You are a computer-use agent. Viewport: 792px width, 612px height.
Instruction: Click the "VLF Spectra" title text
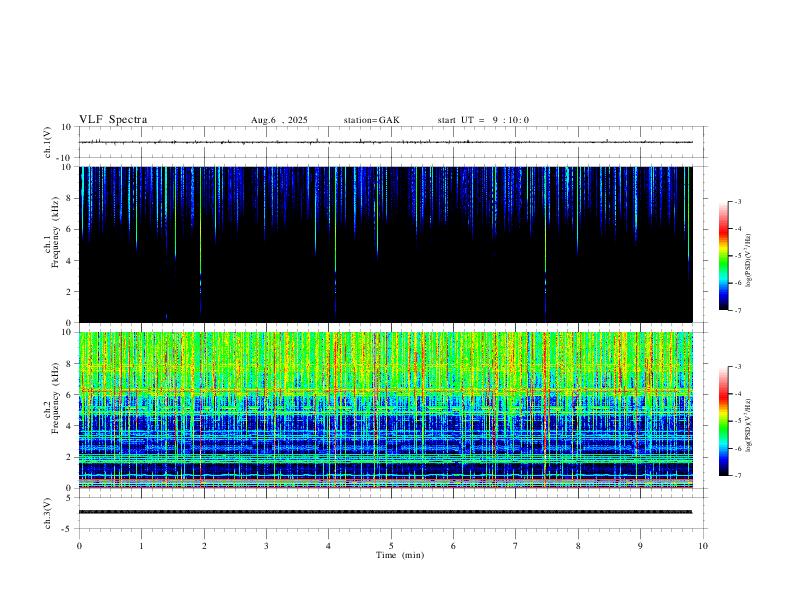[x=113, y=120]
